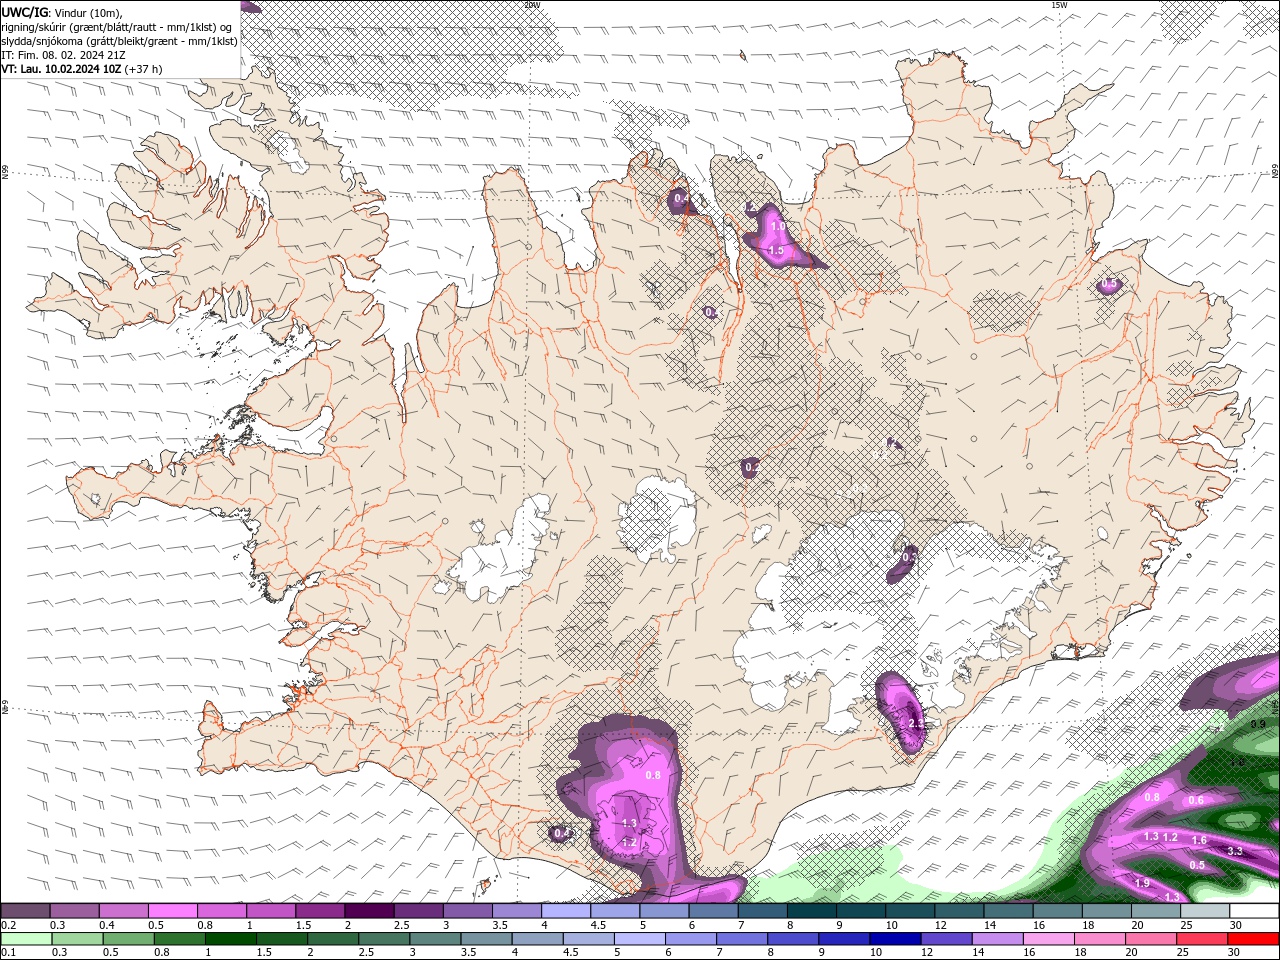The image size is (1280, 960).
Task: Click the red 30 swatch in the lower legend
Action: point(1253,939)
